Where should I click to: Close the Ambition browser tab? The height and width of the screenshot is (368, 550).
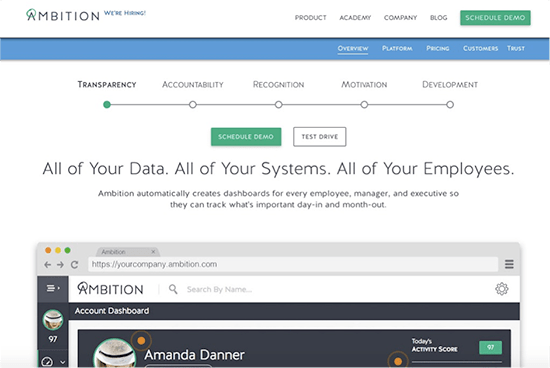tap(153, 252)
